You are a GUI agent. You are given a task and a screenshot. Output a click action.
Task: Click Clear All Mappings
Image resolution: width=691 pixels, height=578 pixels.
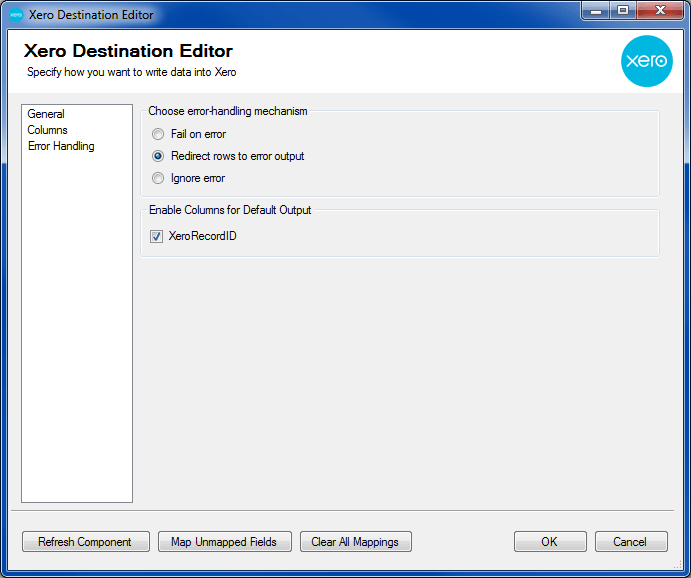(356, 541)
